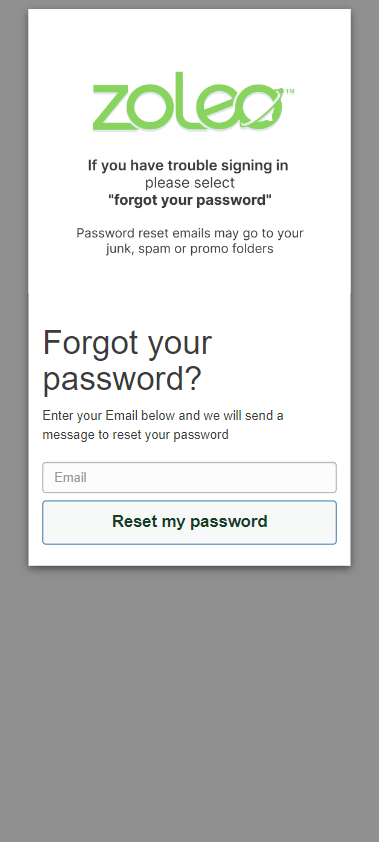Click the Email placeholder text
The width and height of the screenshot is (379, 842).
pyautogui.click(x=70, y=477)
